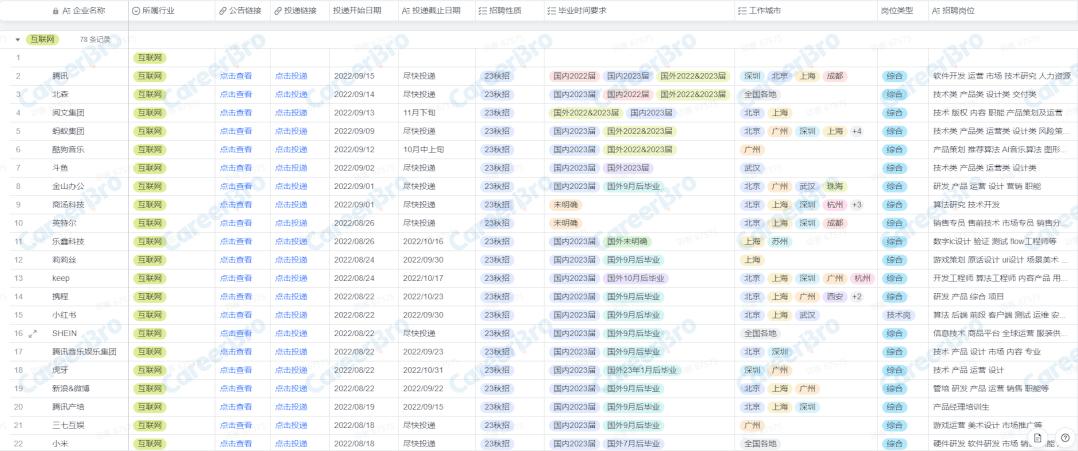Viewport: 1078px width, 451px height.
Task: Click the deadline 11月下旬 cell
Action: [419, 113]
